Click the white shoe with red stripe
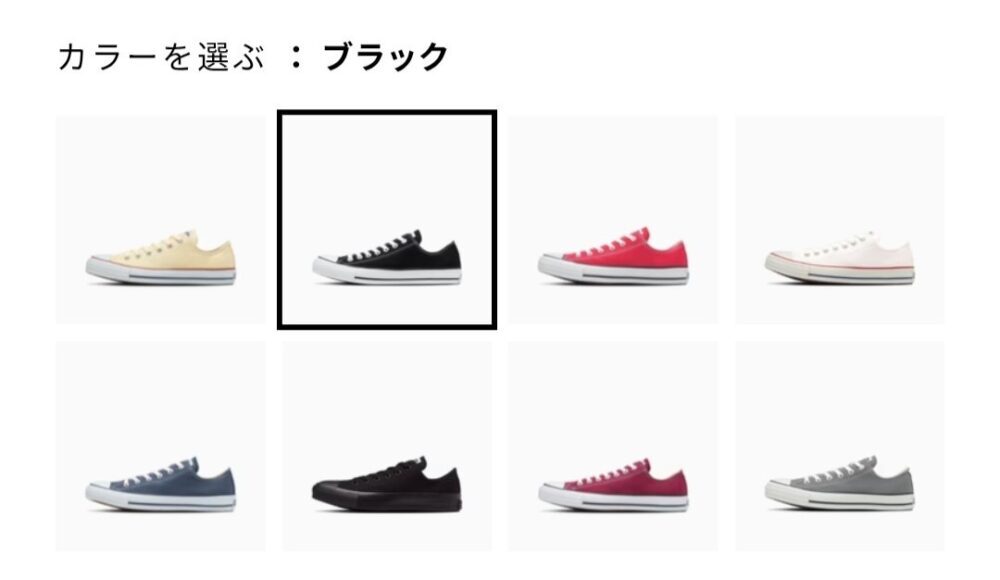1000x580 pixels. (840, 219)
